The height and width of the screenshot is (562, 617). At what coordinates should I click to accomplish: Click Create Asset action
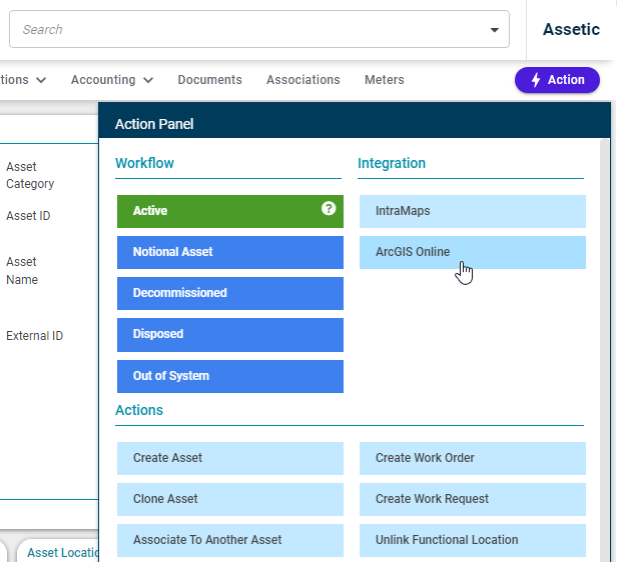pos(230,458)
